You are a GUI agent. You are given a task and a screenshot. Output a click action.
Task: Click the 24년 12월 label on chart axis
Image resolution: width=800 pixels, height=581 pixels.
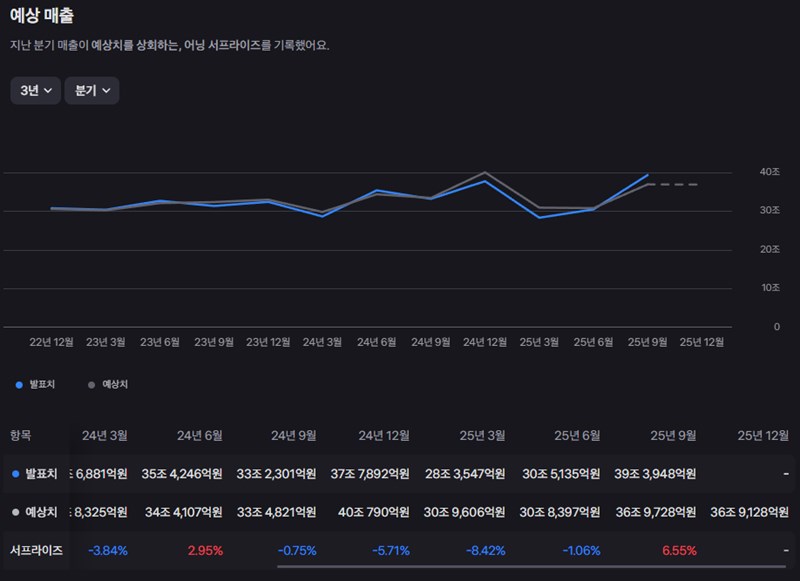(x=485, y=342)
